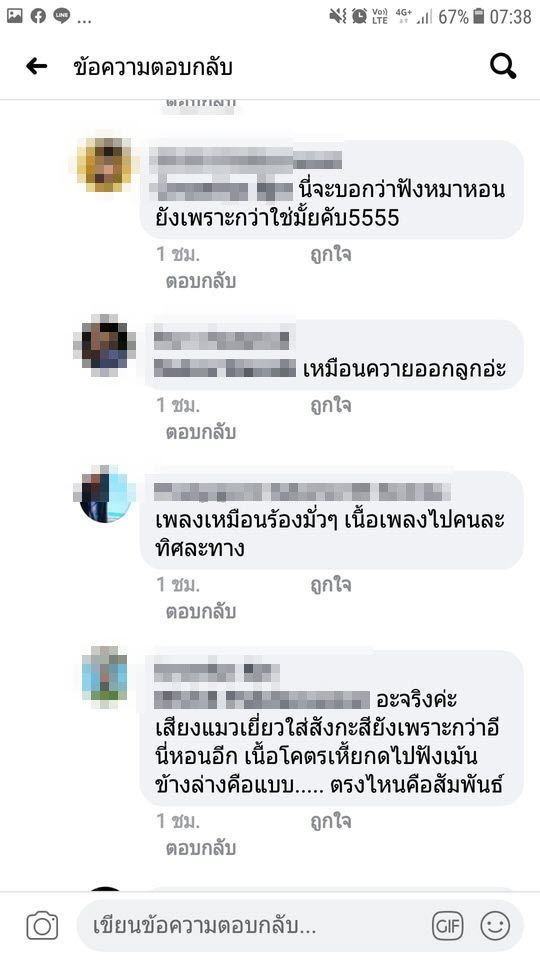
Task: Open profile picture of หมาหอน commenter
Action: coord(105,164)
